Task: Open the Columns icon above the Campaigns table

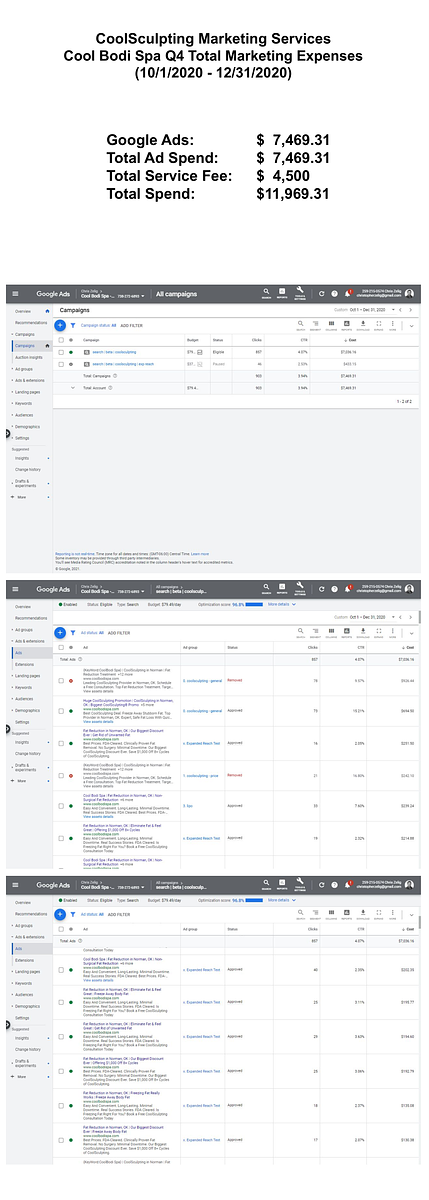Action: [x=331, y=325]
